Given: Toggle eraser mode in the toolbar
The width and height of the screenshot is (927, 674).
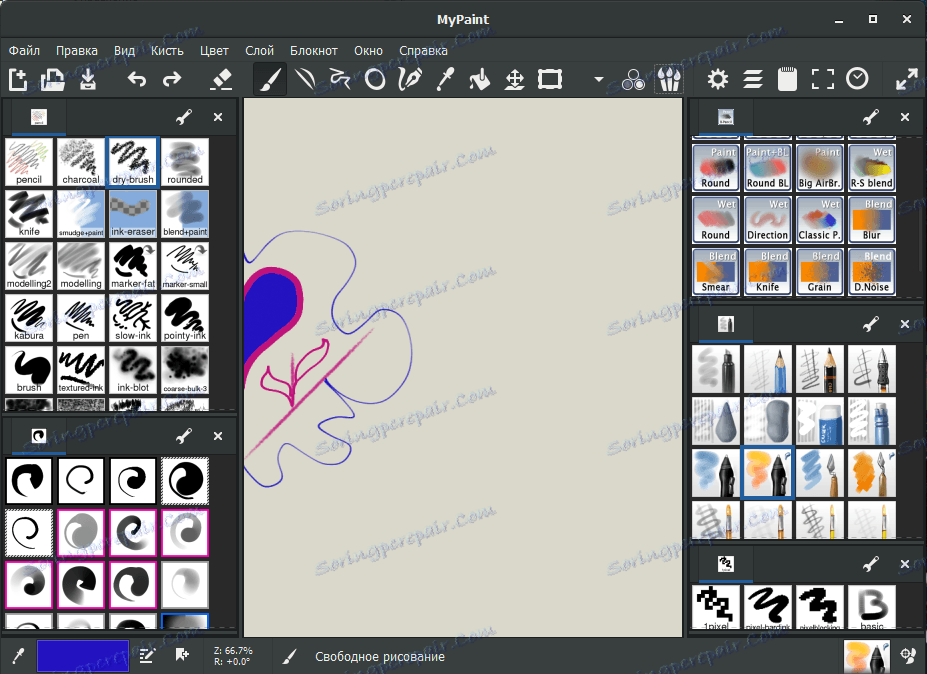Looking at the screenshot, I should pos(221,79).
